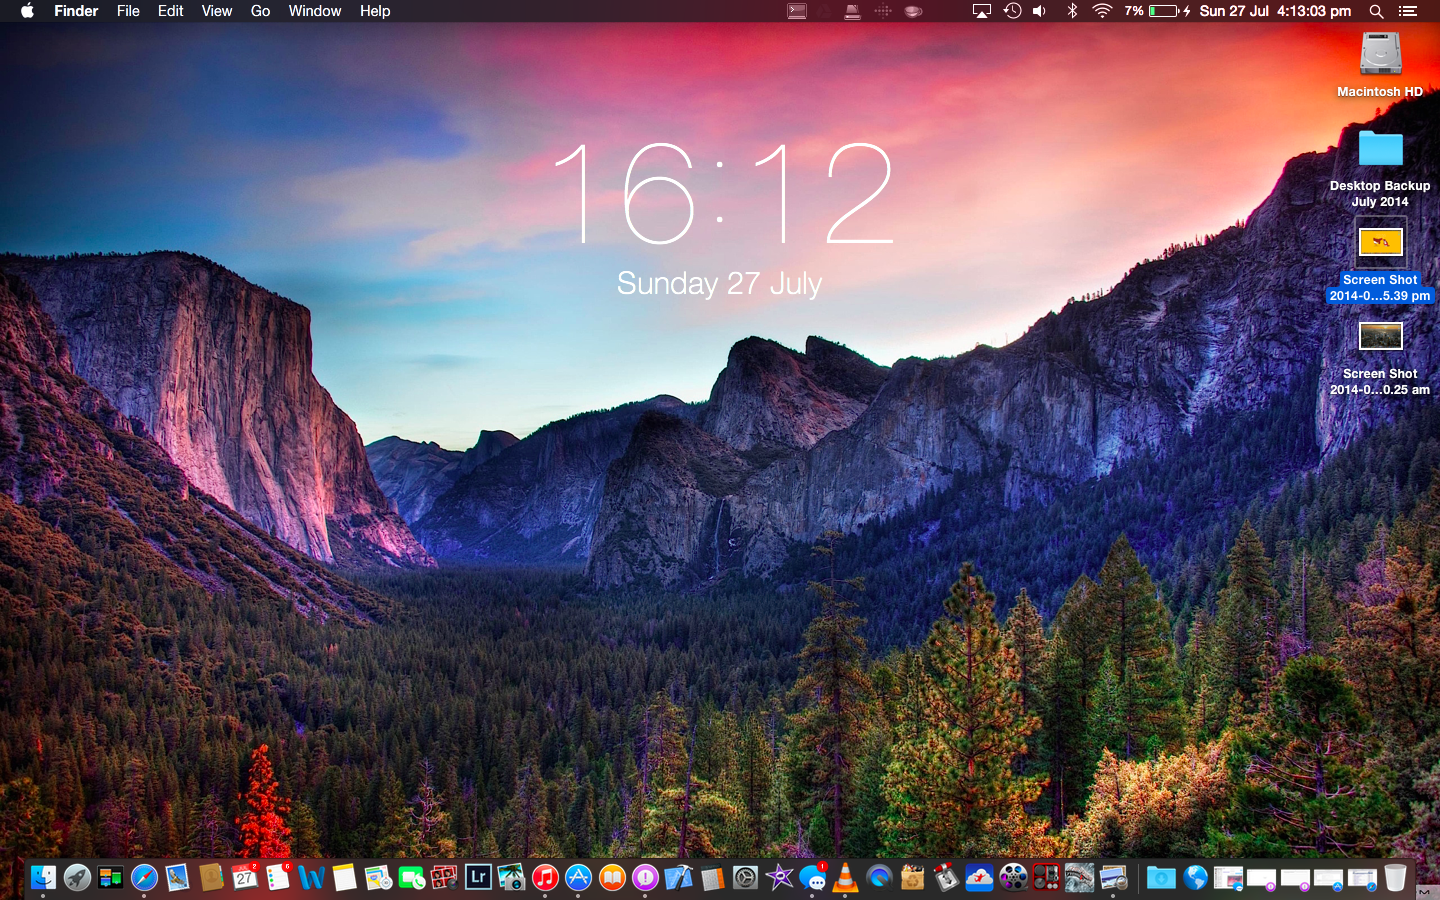The image size is (1440, 900).
Task: Launch Launchpad rocket icon in Dock
Action: pyautogui.click(x=77, y=878)
